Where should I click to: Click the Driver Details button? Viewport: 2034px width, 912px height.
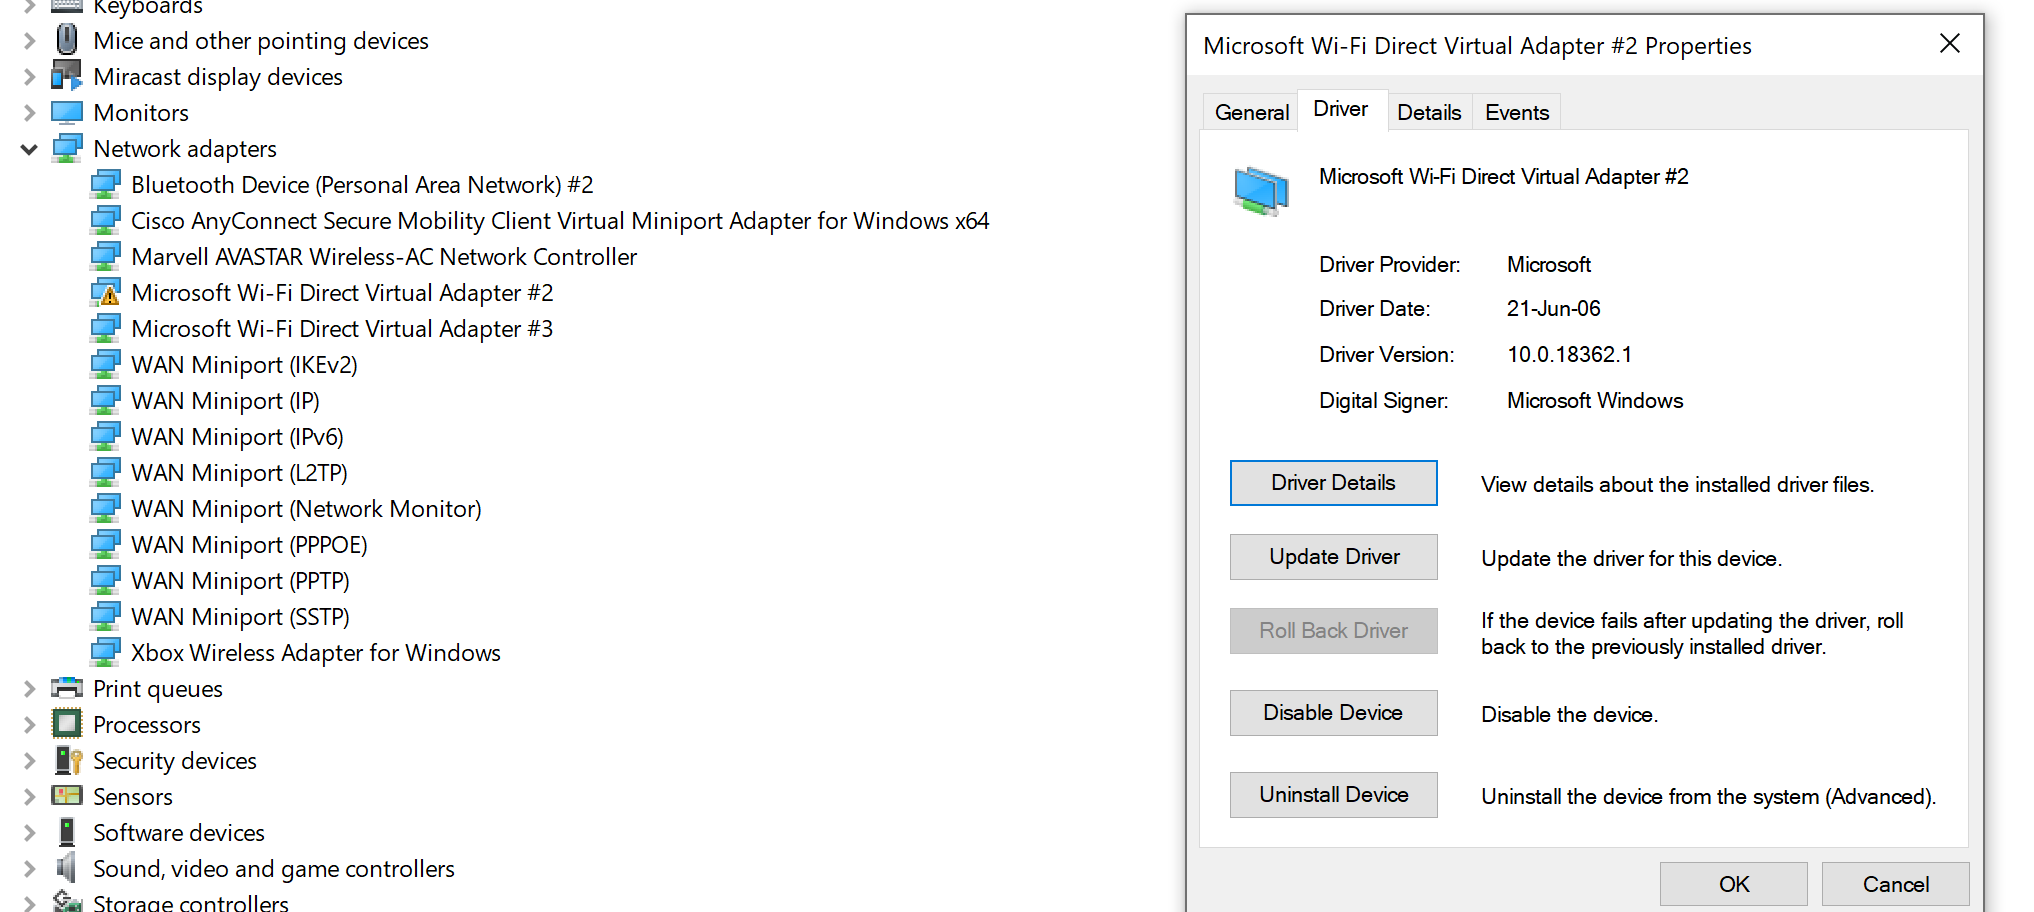pyautogui.click(x=1333, y=483)
